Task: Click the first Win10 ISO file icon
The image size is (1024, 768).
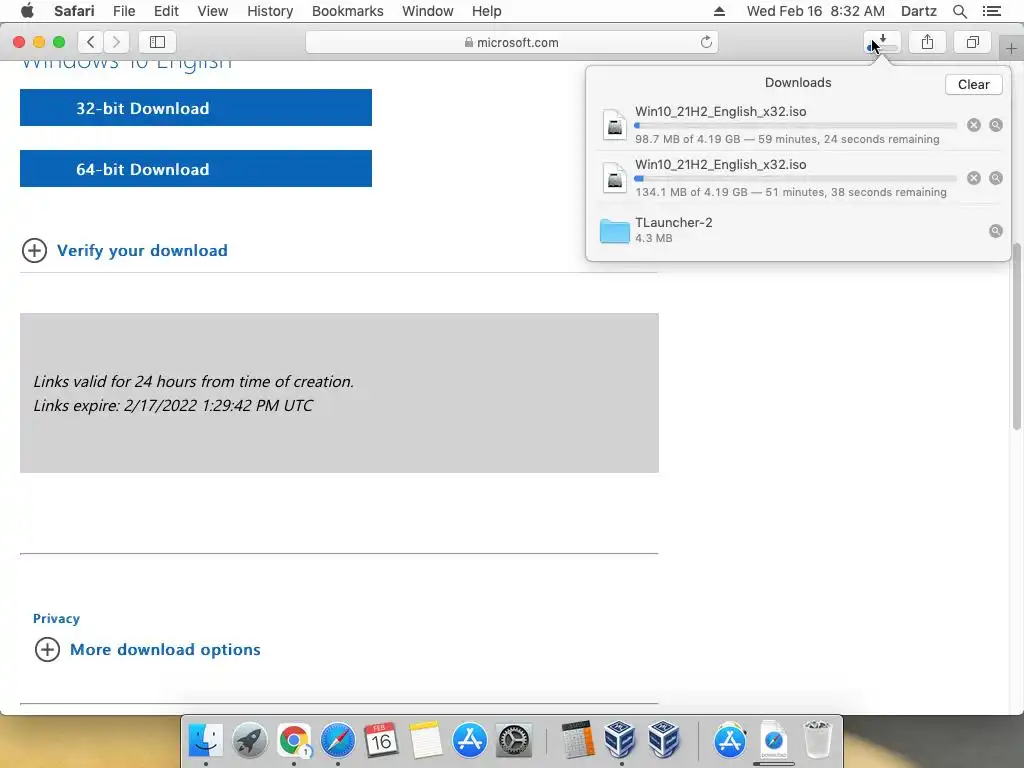Action: pyautogui.click(x=615, y=125)
